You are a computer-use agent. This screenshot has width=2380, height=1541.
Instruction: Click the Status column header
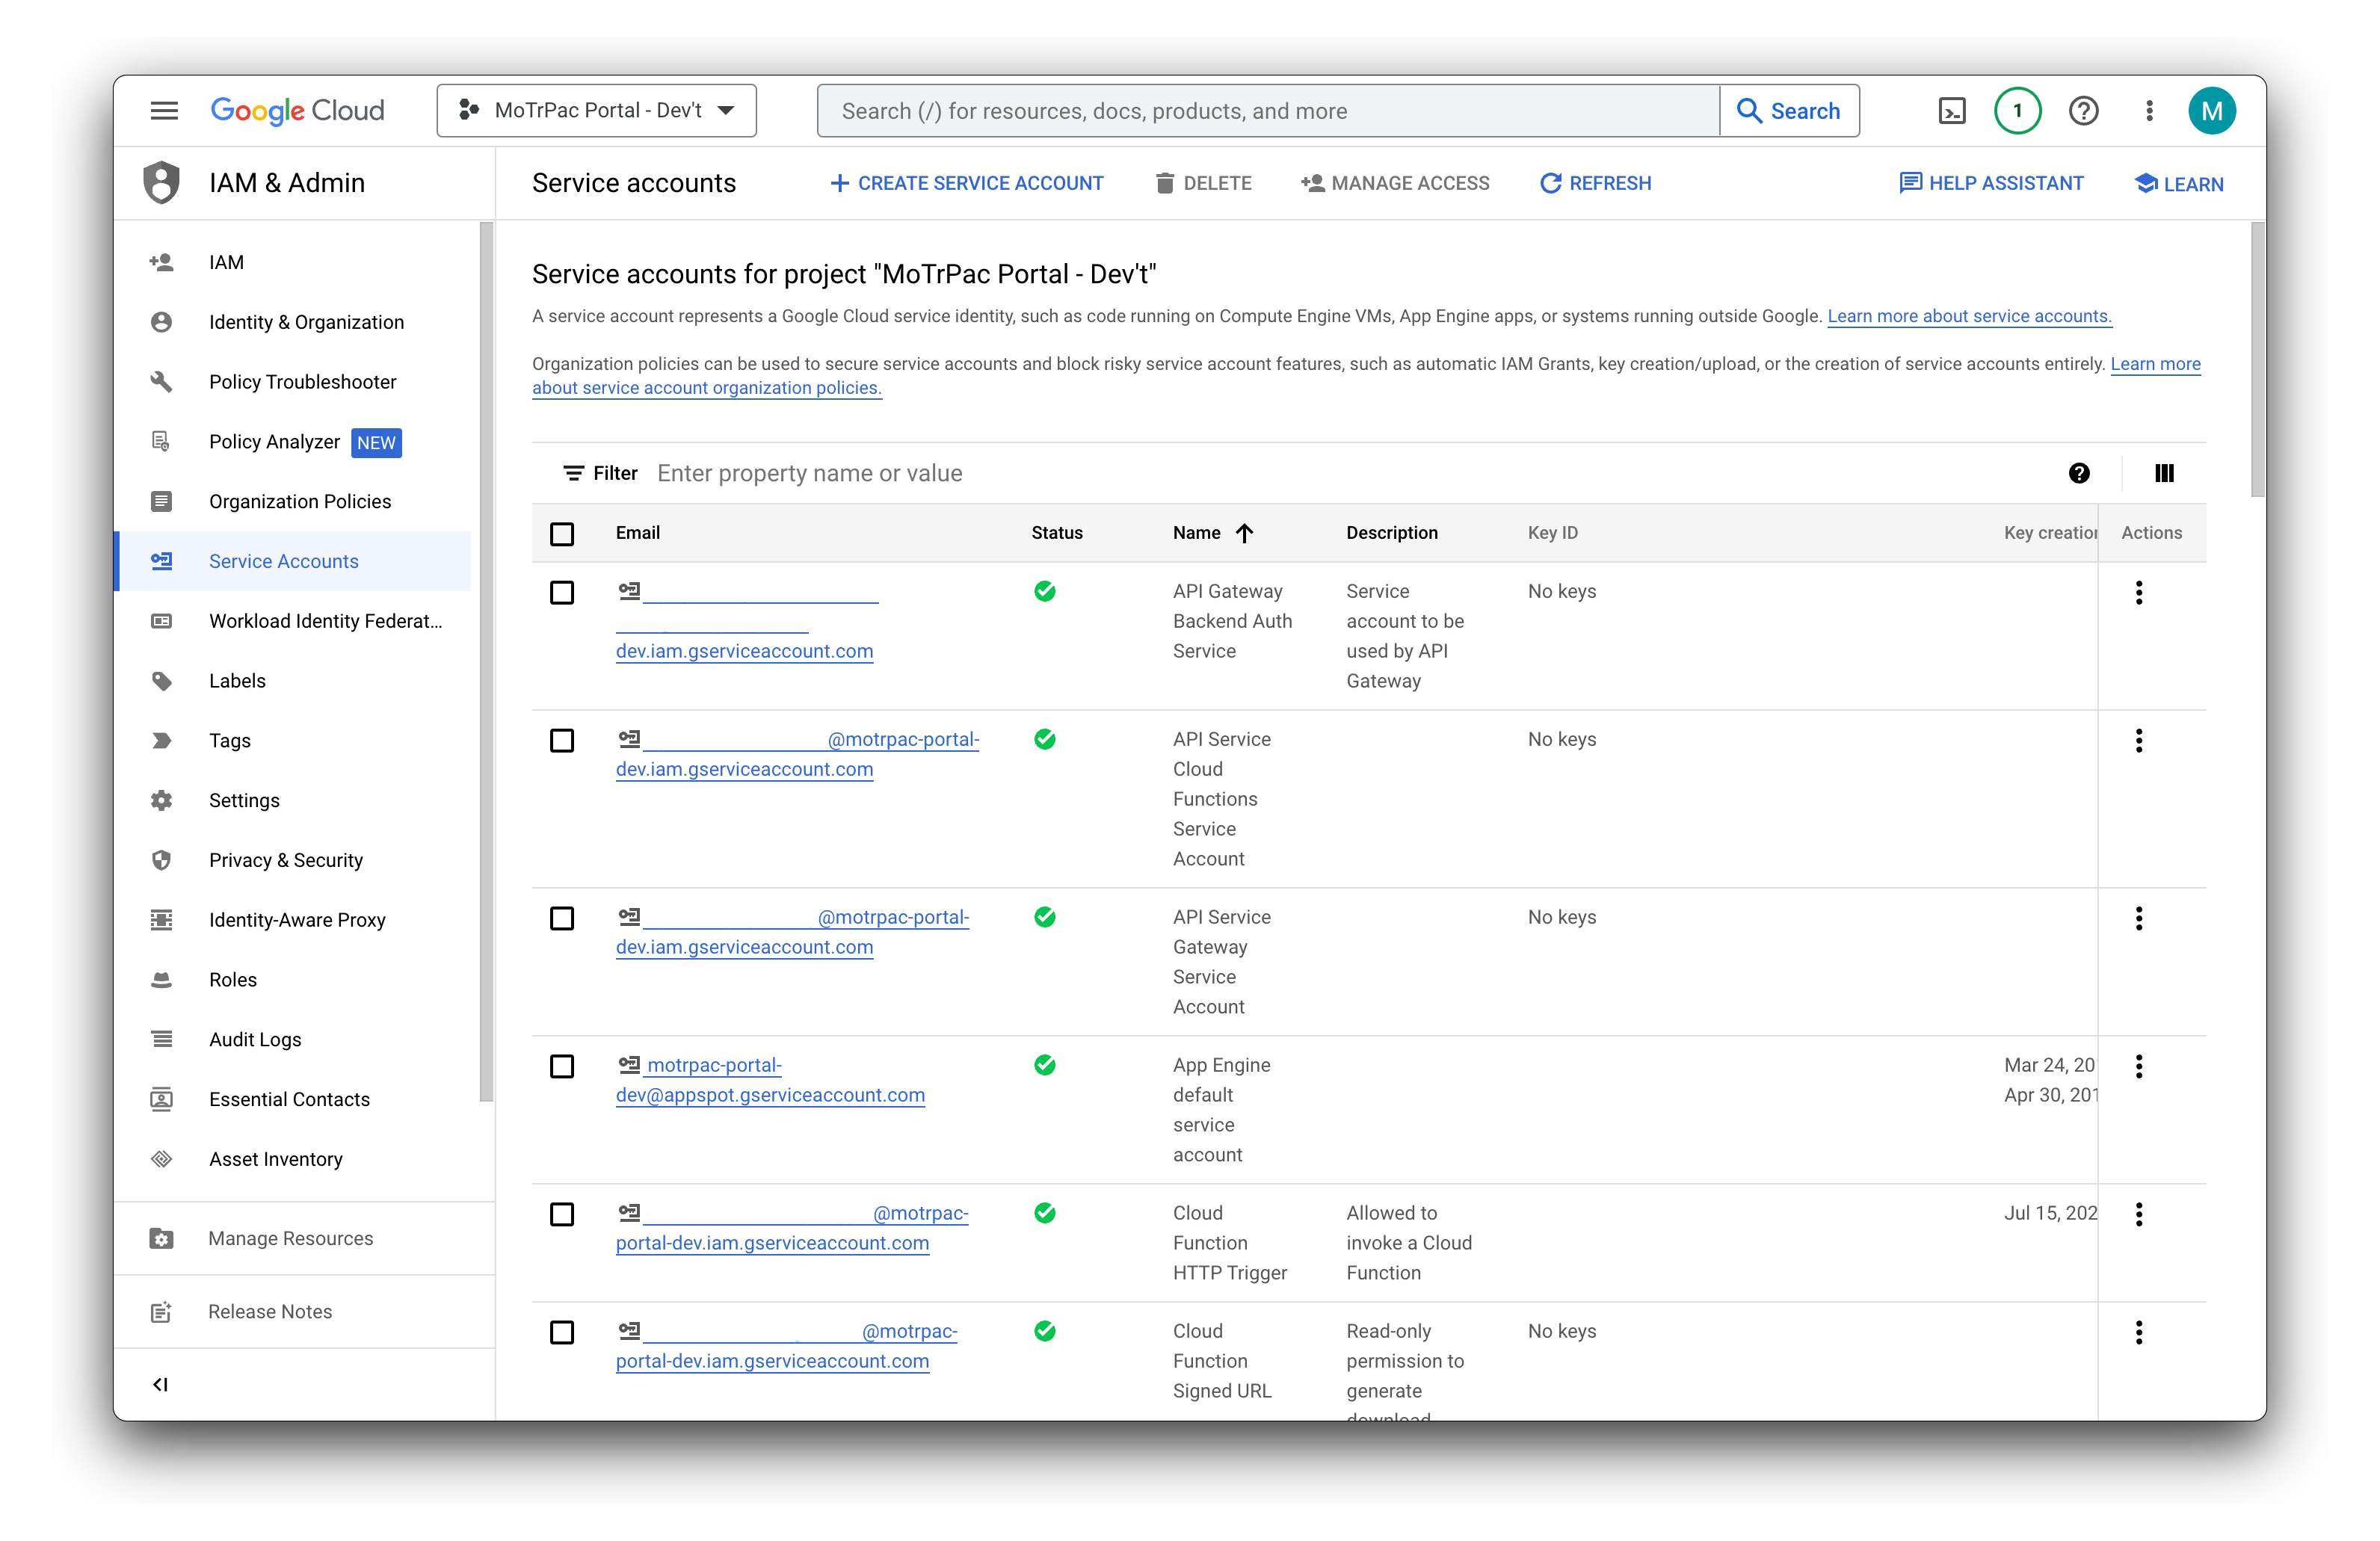coord(1057,533)
